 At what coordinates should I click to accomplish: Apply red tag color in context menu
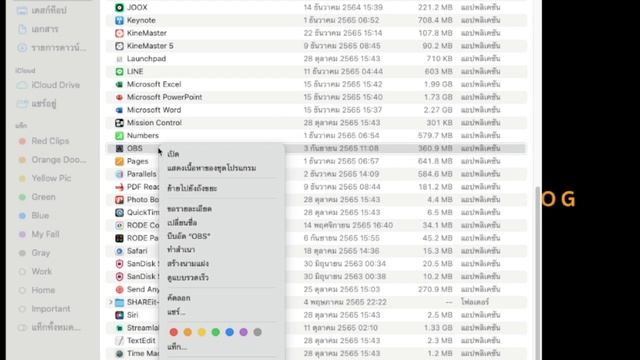point(173,332)
